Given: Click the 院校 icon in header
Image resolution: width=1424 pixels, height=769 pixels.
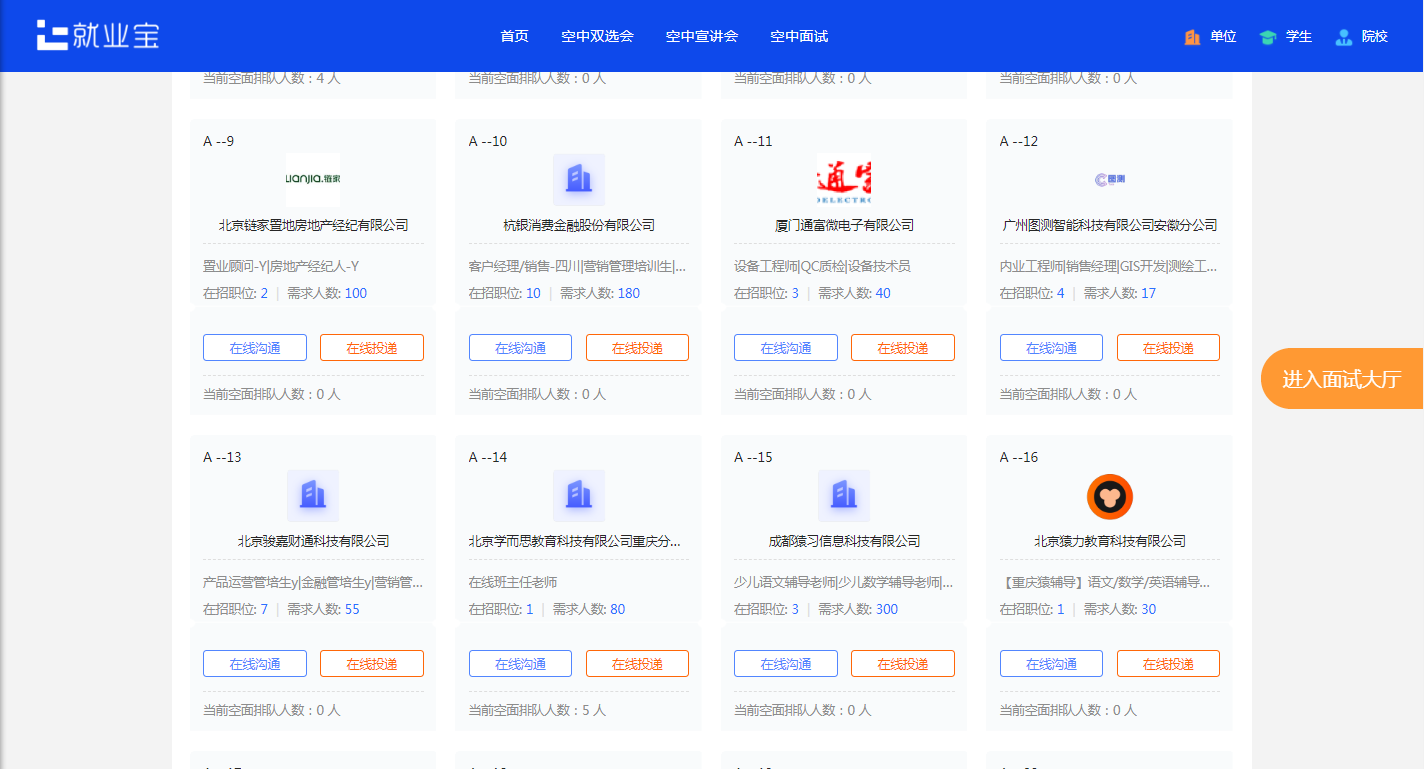Looking at the screenshot, I should tap(1344, 37).
